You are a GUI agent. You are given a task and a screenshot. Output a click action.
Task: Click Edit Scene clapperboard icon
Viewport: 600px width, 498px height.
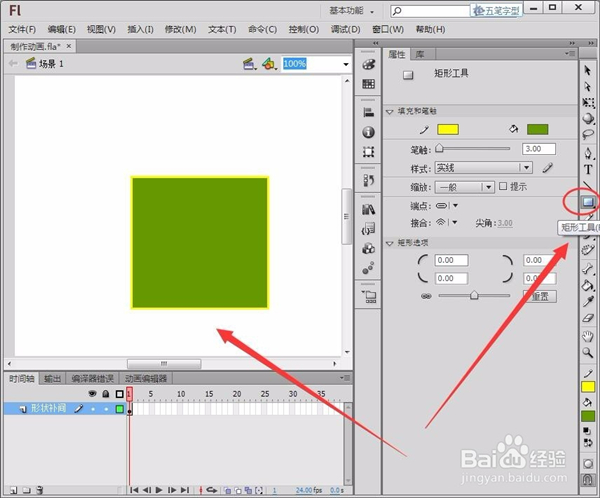point(249,64)
